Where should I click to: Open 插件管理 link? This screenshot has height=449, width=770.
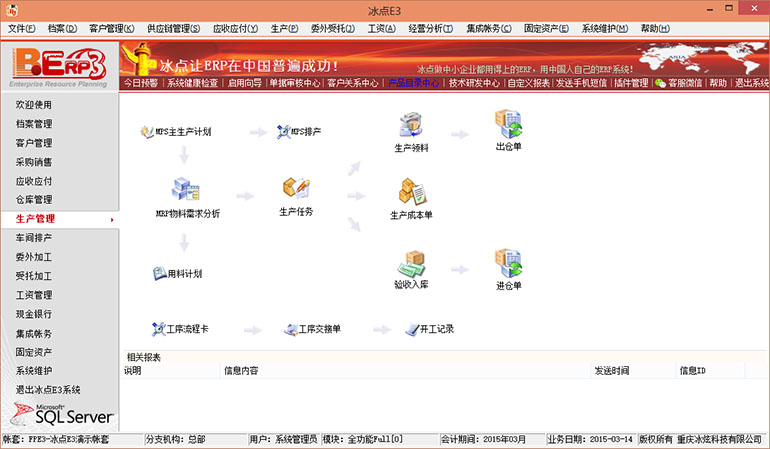631,83
